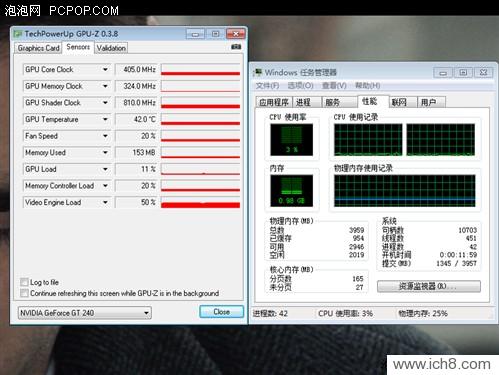Viewport: 499px width, 375px height.
Task: Click the 153 MB memory used value
Action: pyautogui.click(x=136, y=153)
